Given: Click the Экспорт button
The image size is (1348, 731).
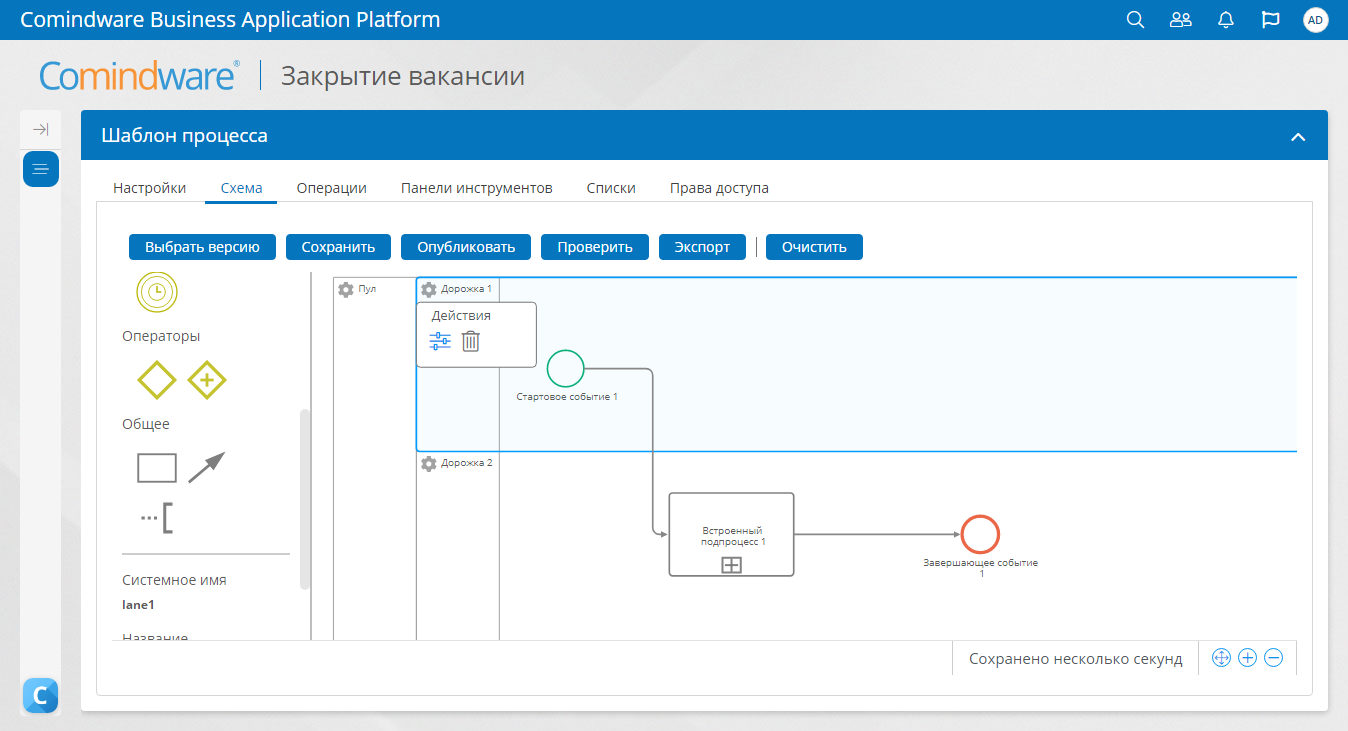Looking at the screenshot, I should pyautogui.click(x=702, y=247).
